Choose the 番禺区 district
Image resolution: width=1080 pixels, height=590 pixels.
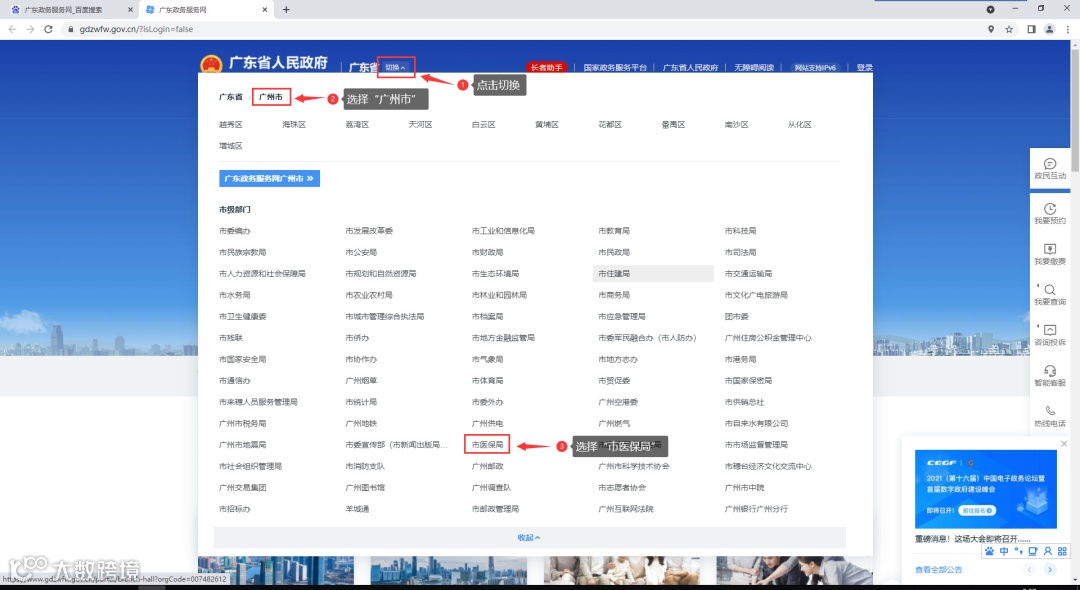pyautogui.click(x=673, y=125)
